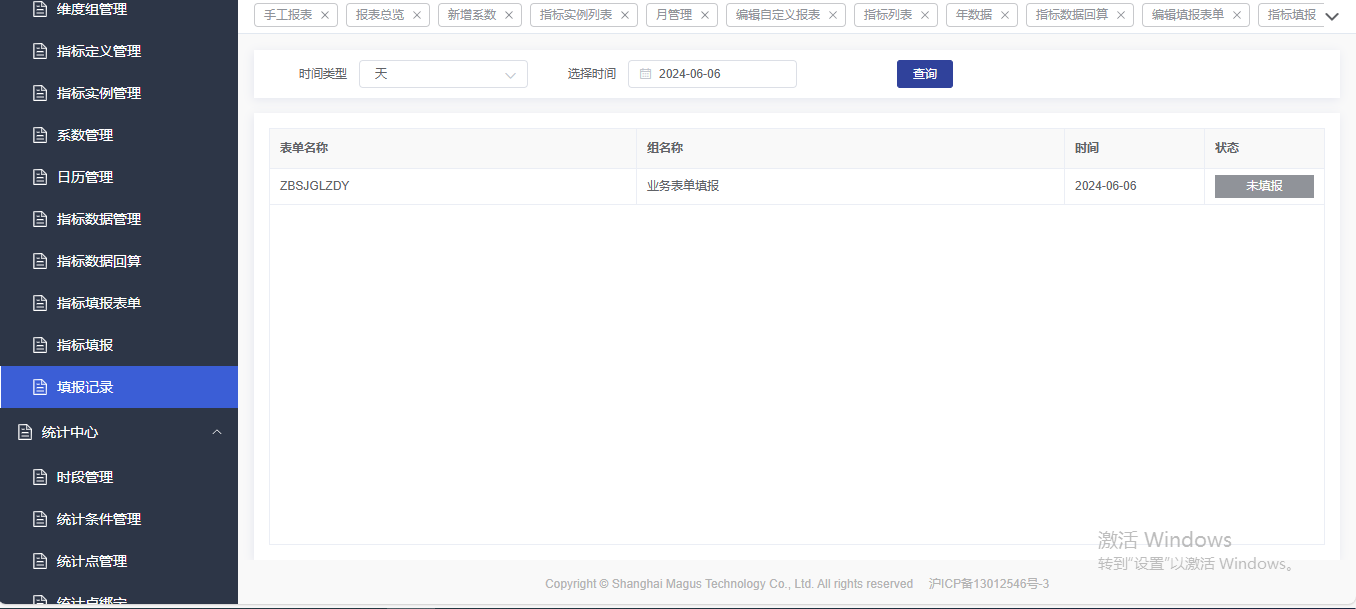Viewport: 1356px width, 609px height.
Task: Click the 未填报 status button
Action: click(x=1264, y=186)
